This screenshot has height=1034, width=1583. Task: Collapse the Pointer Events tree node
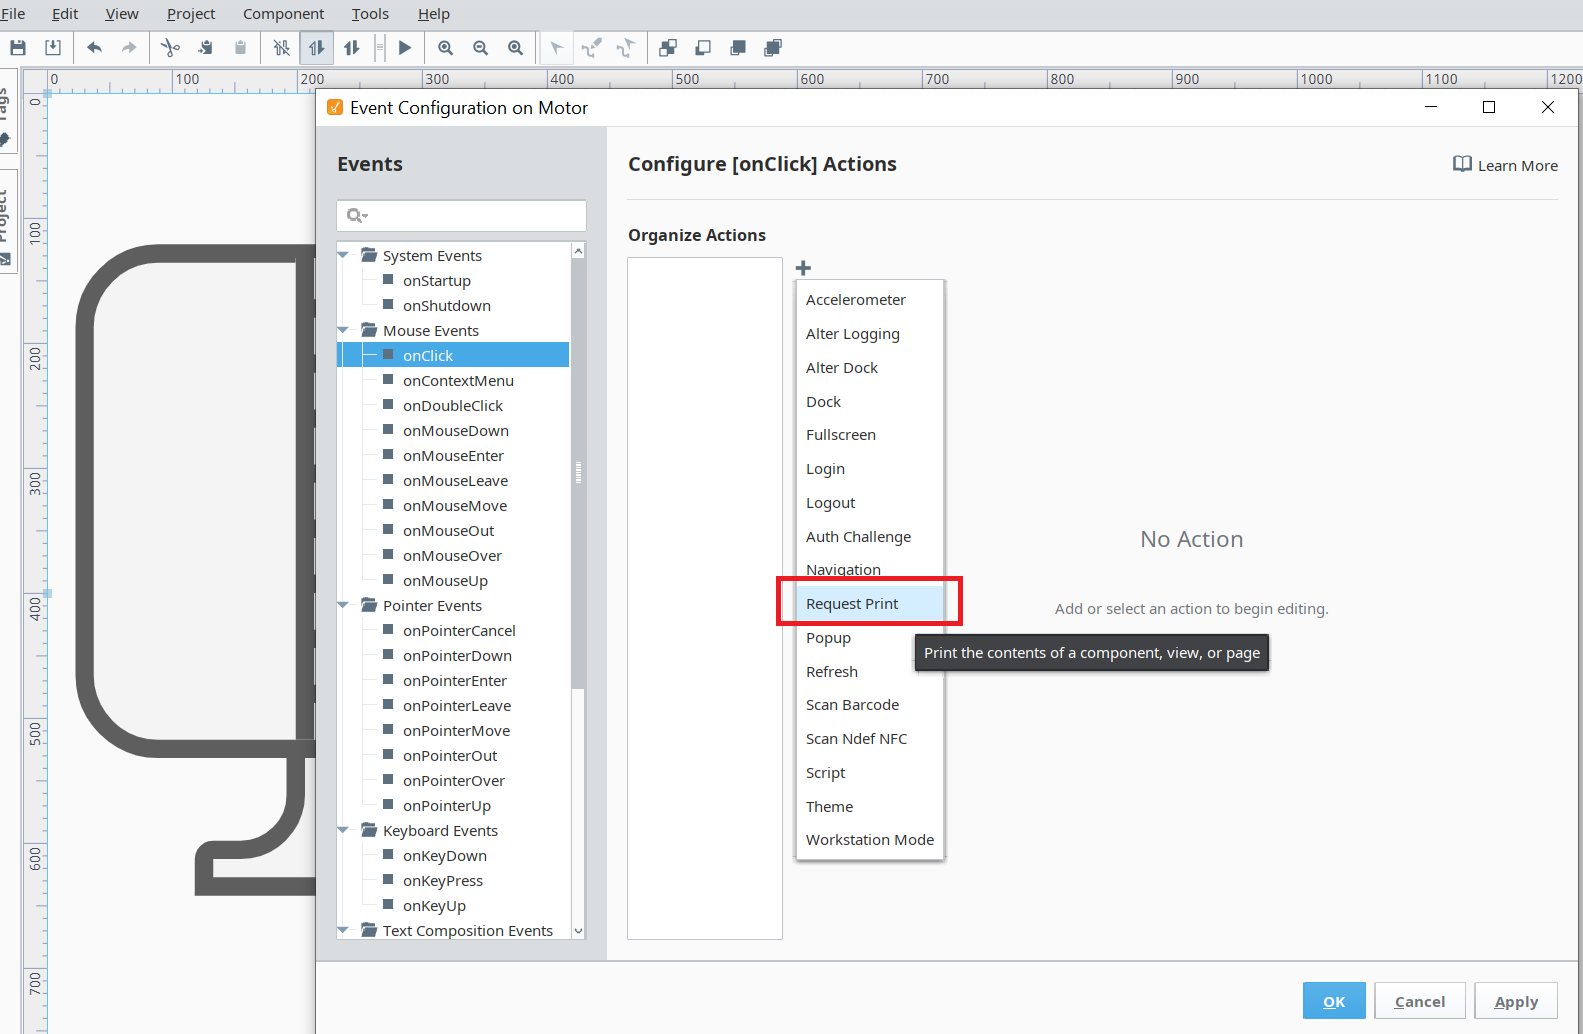344,605
